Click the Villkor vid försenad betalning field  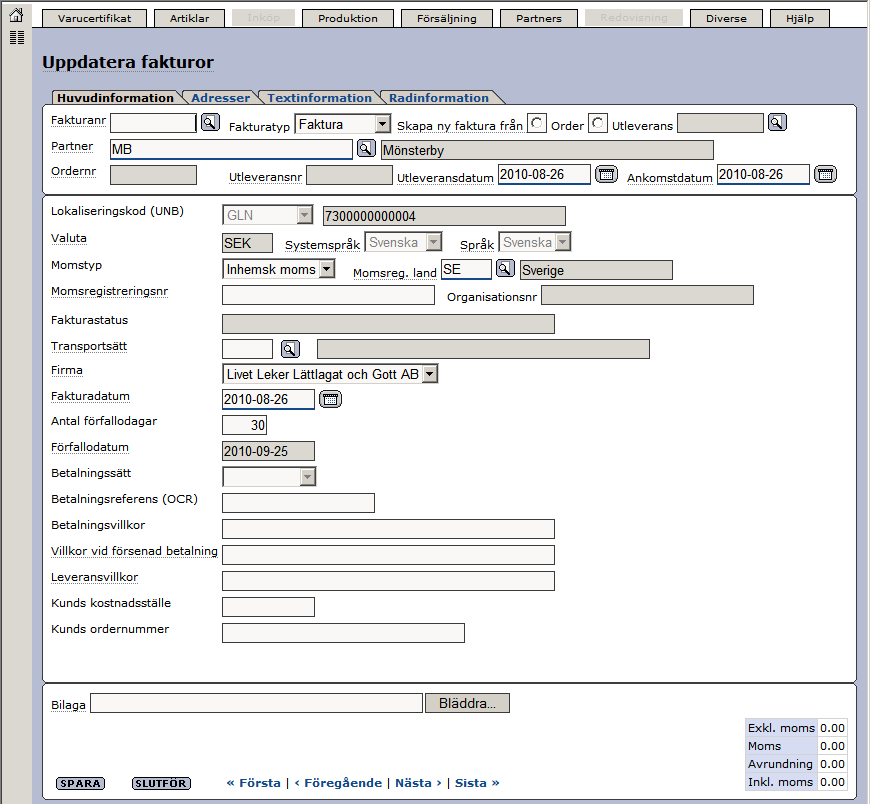click(388, 555)
